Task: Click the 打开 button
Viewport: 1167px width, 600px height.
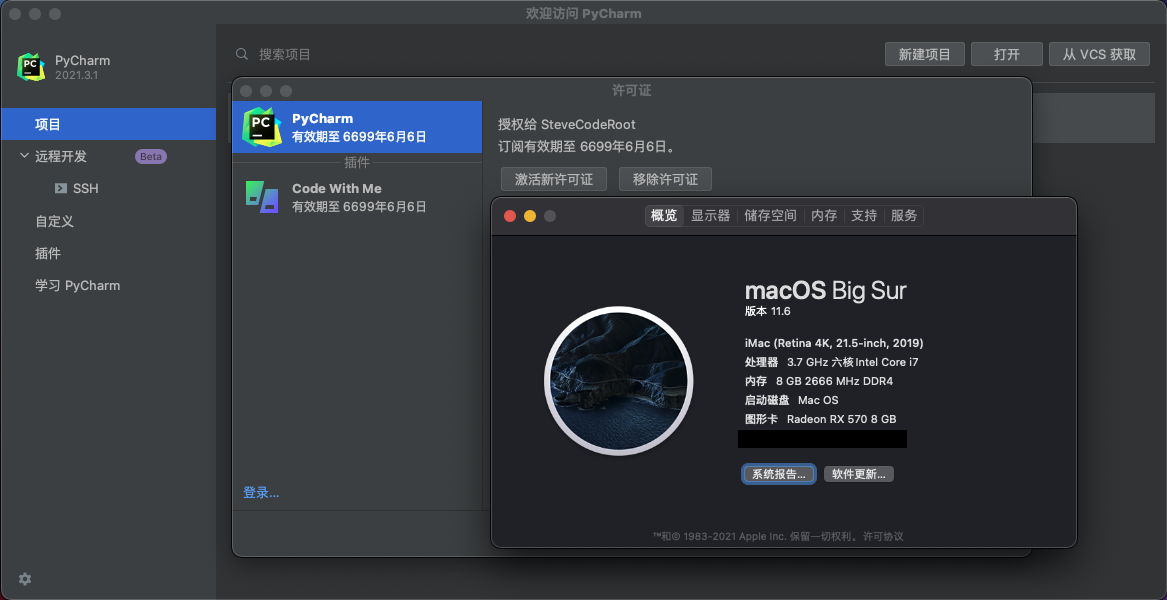Action: coord(1007,54)
